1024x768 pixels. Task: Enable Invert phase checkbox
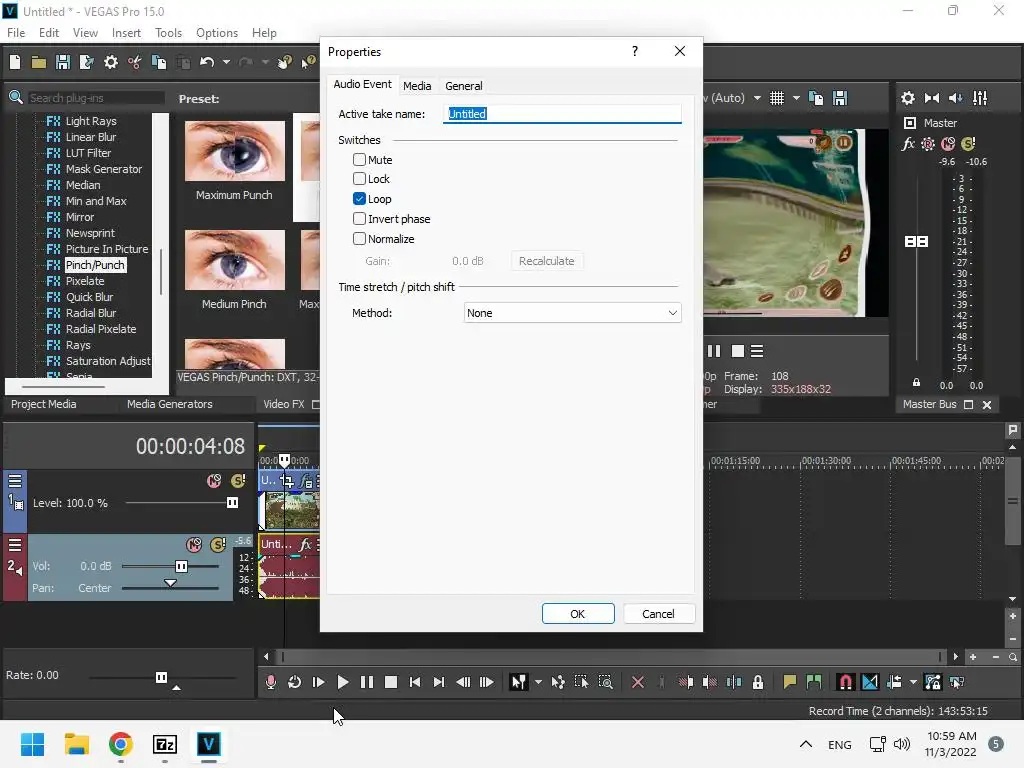pos(359,218)
